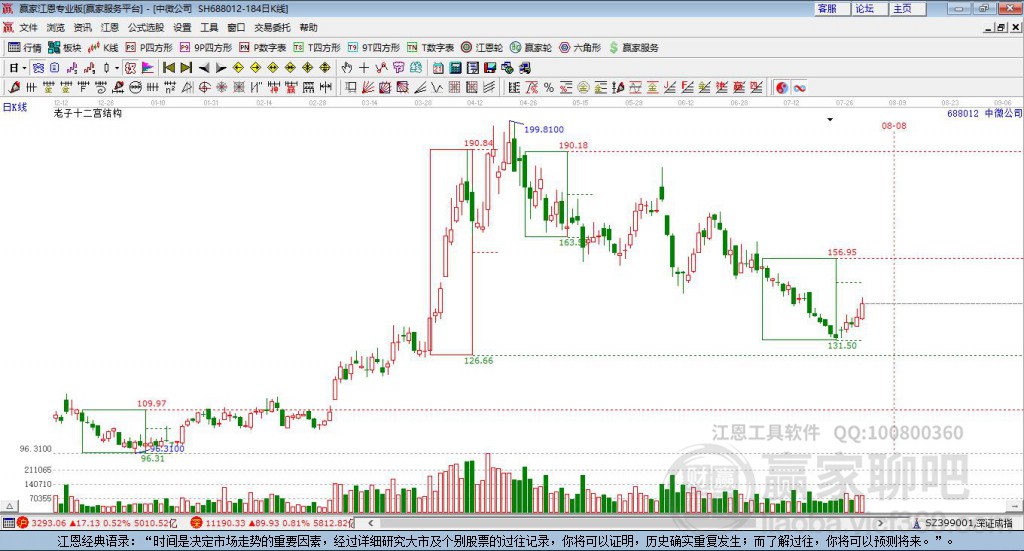Jump to first bar with |◀ icon
This screenshot has height=551, width=1024.
tap(168, 68)
